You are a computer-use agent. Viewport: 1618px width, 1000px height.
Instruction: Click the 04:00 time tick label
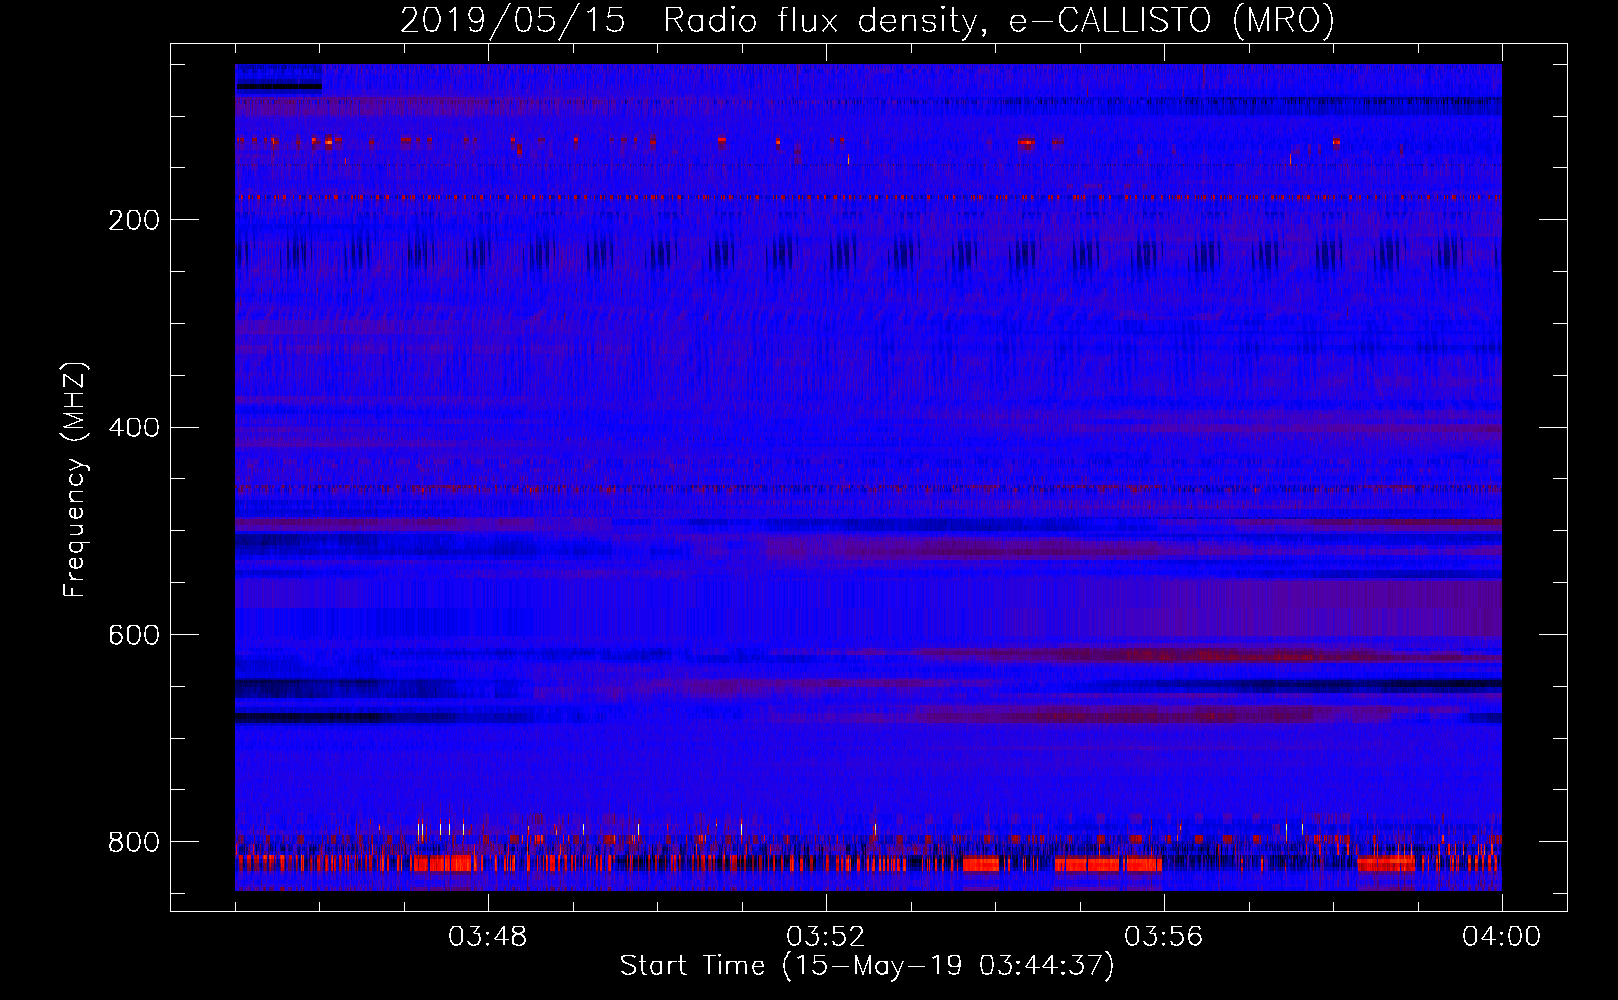pos(1501,937)
